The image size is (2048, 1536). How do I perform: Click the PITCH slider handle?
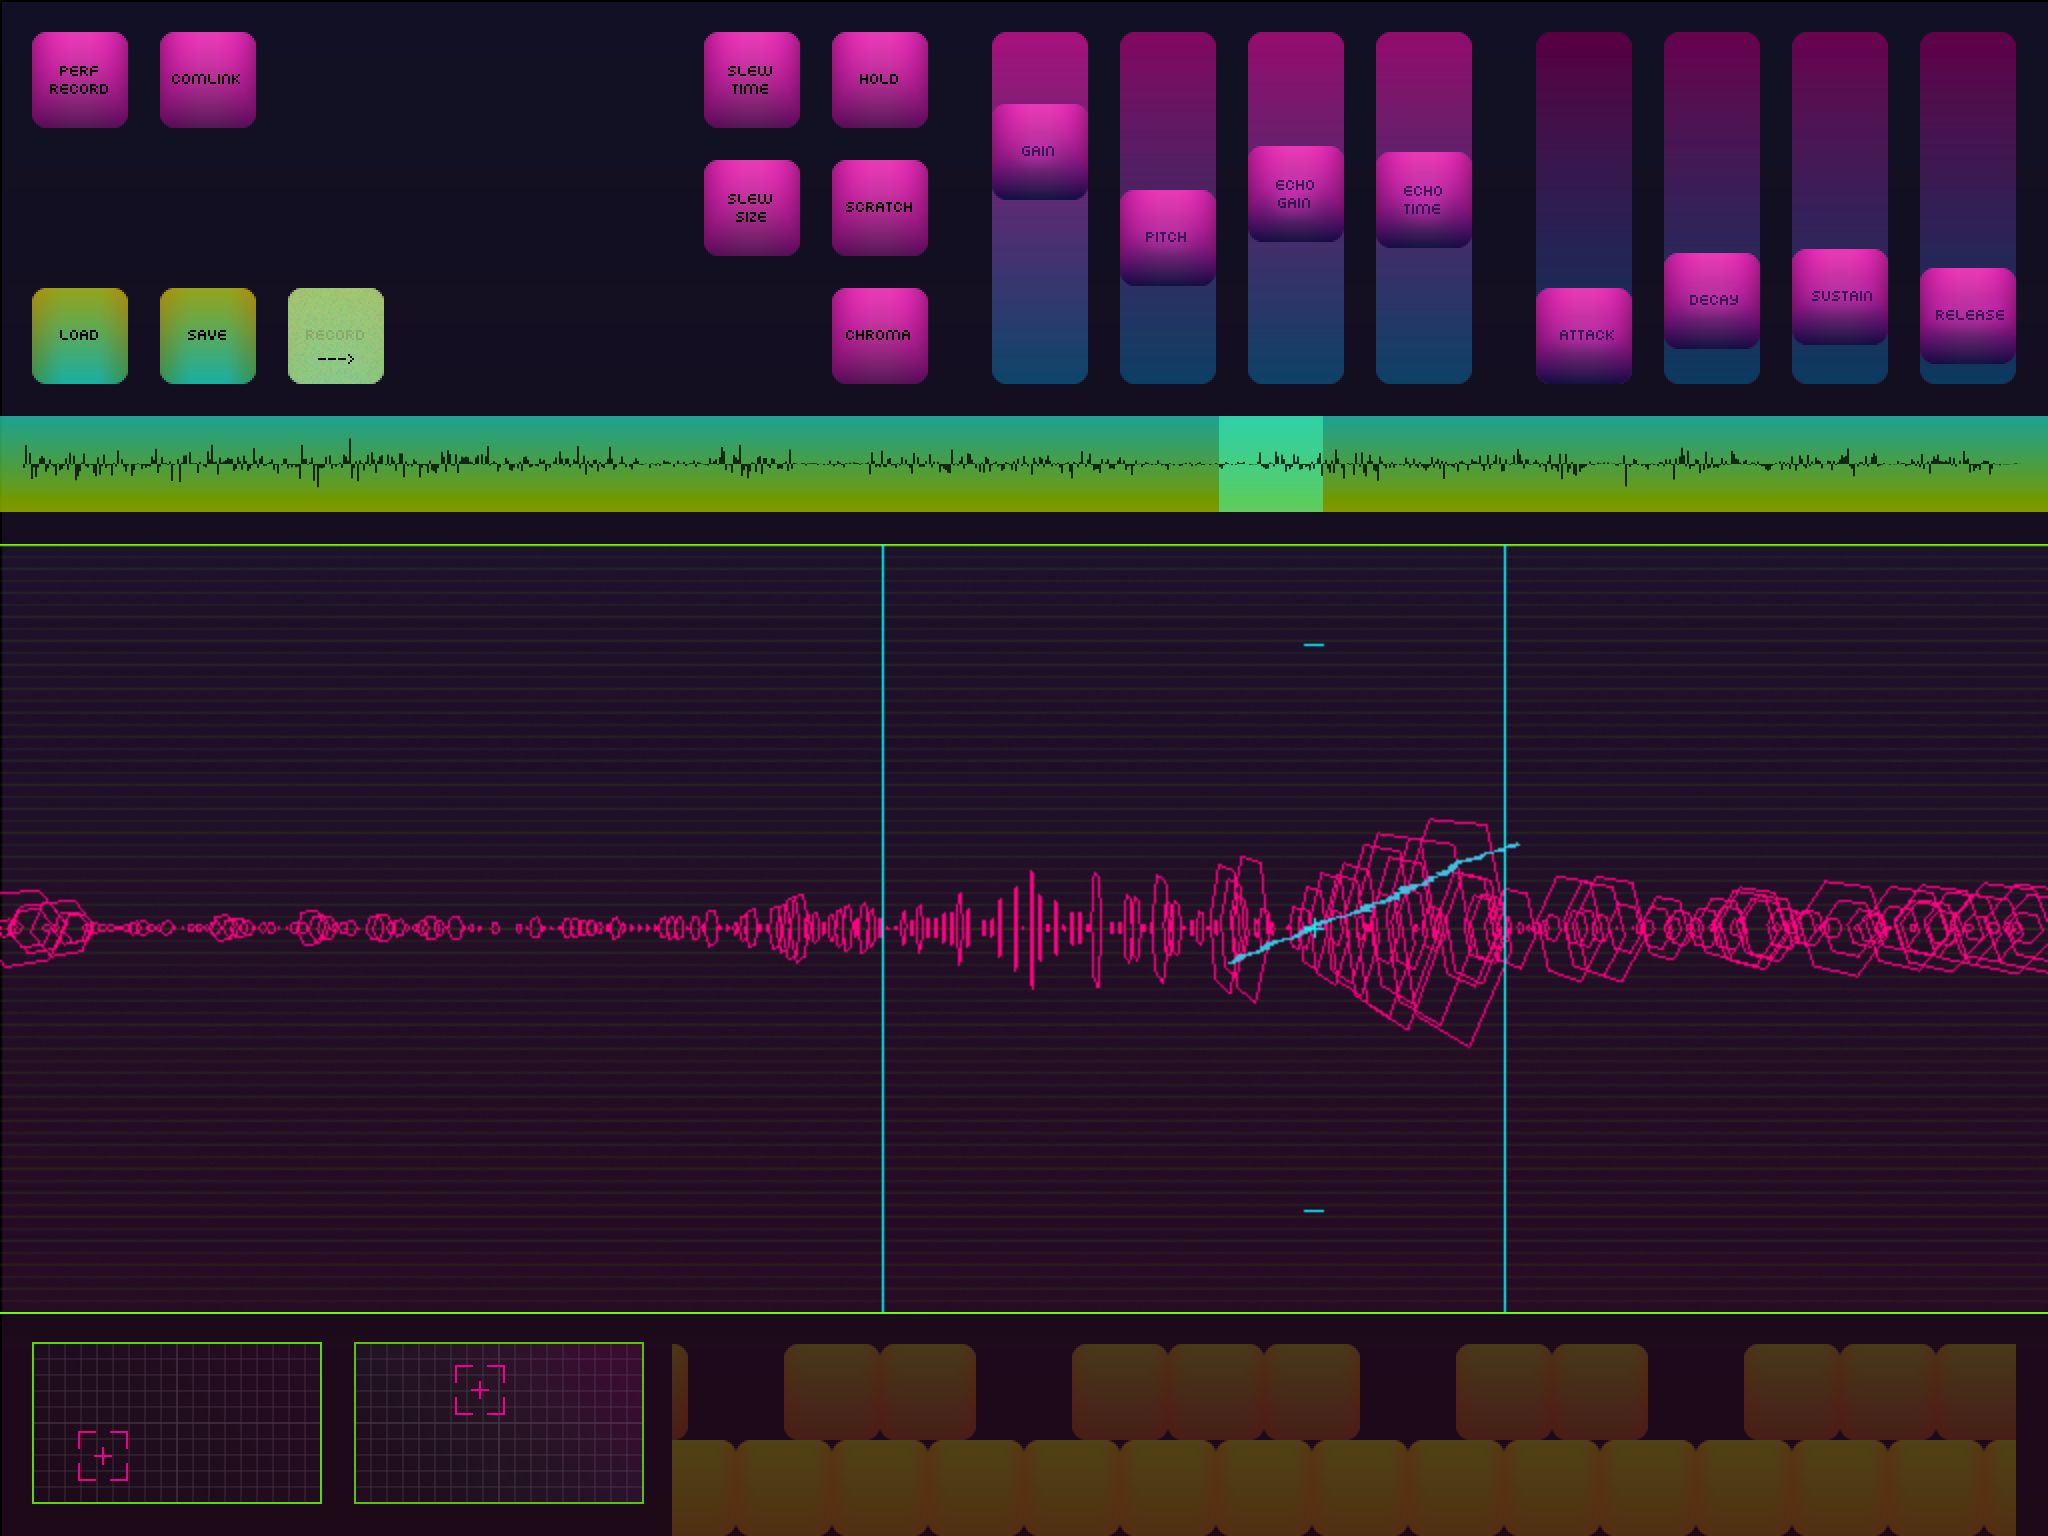[x=1167, y=238]
